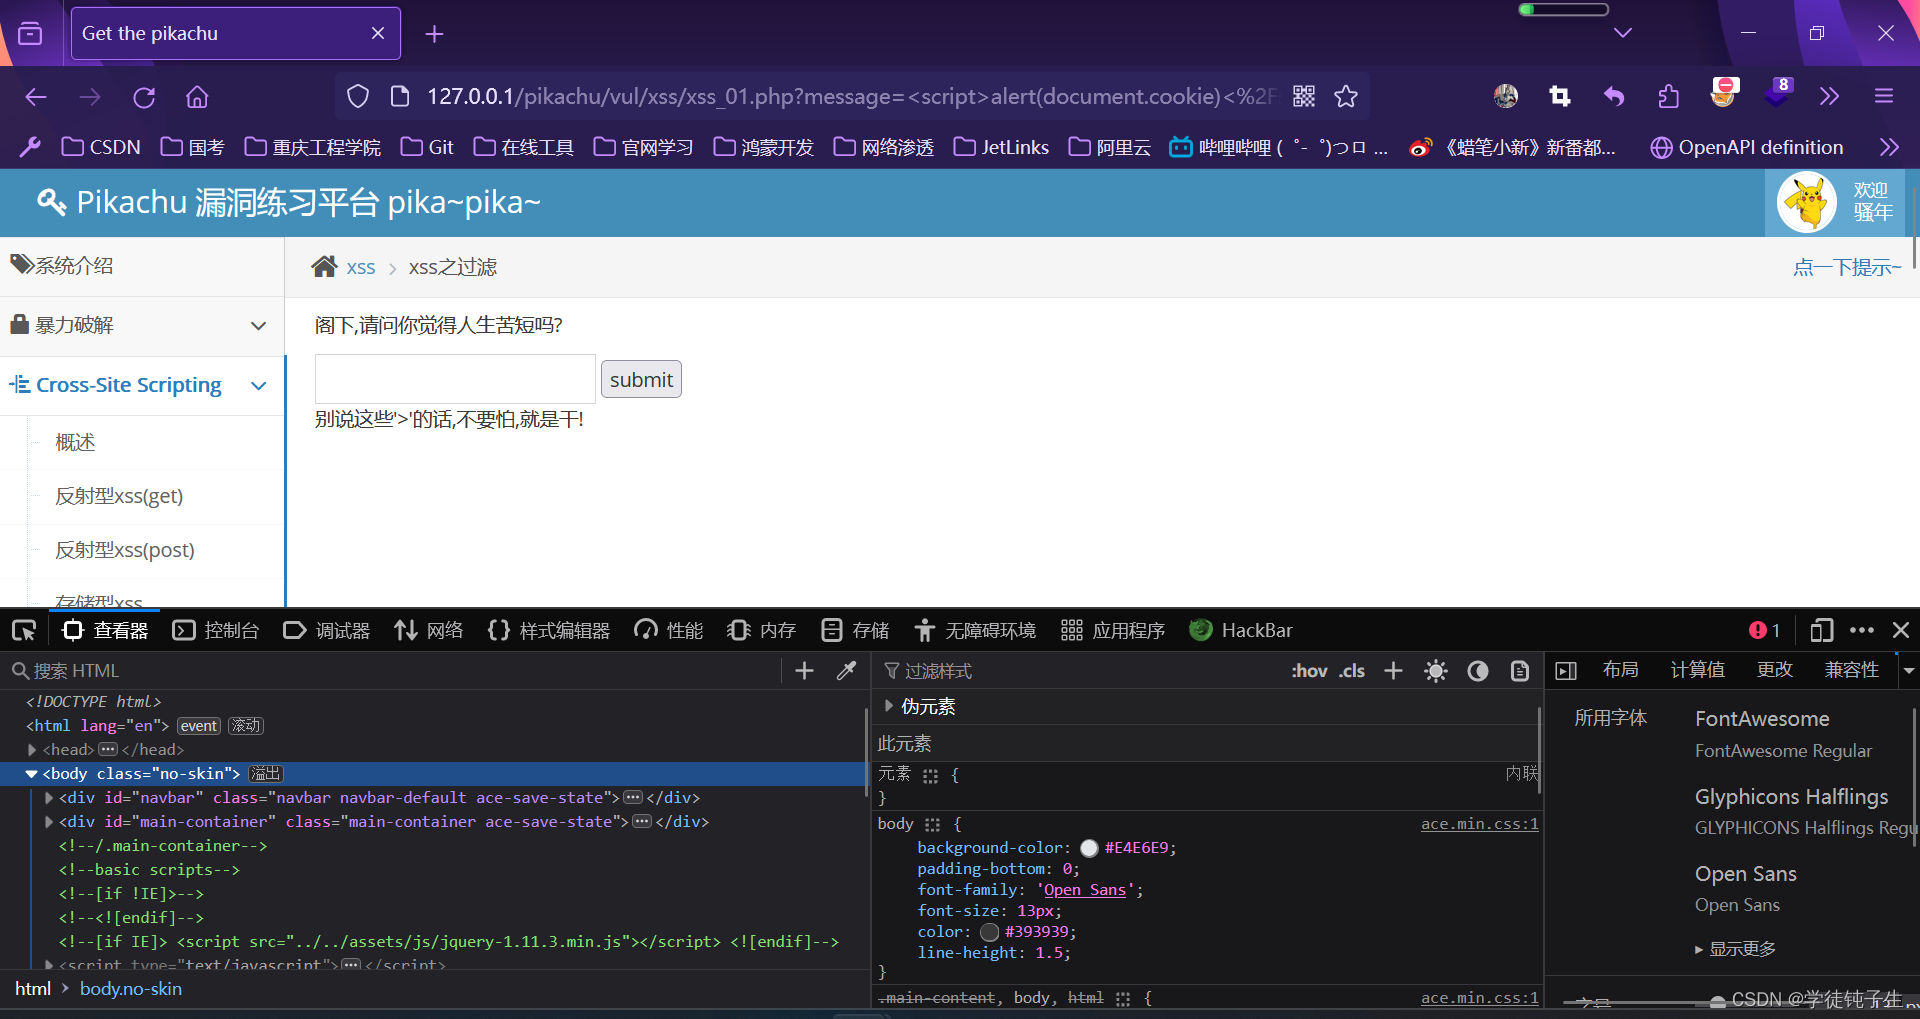1920x1019 pixels.
Task: Open the HackBar devtools tab
Action: coord(1241,630)
